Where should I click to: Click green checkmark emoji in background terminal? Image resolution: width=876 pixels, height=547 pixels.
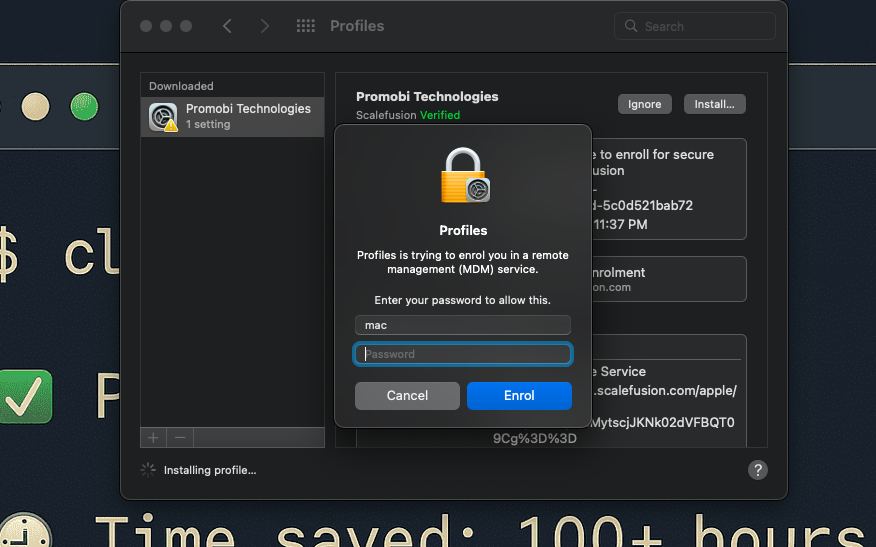click(25, 396)
